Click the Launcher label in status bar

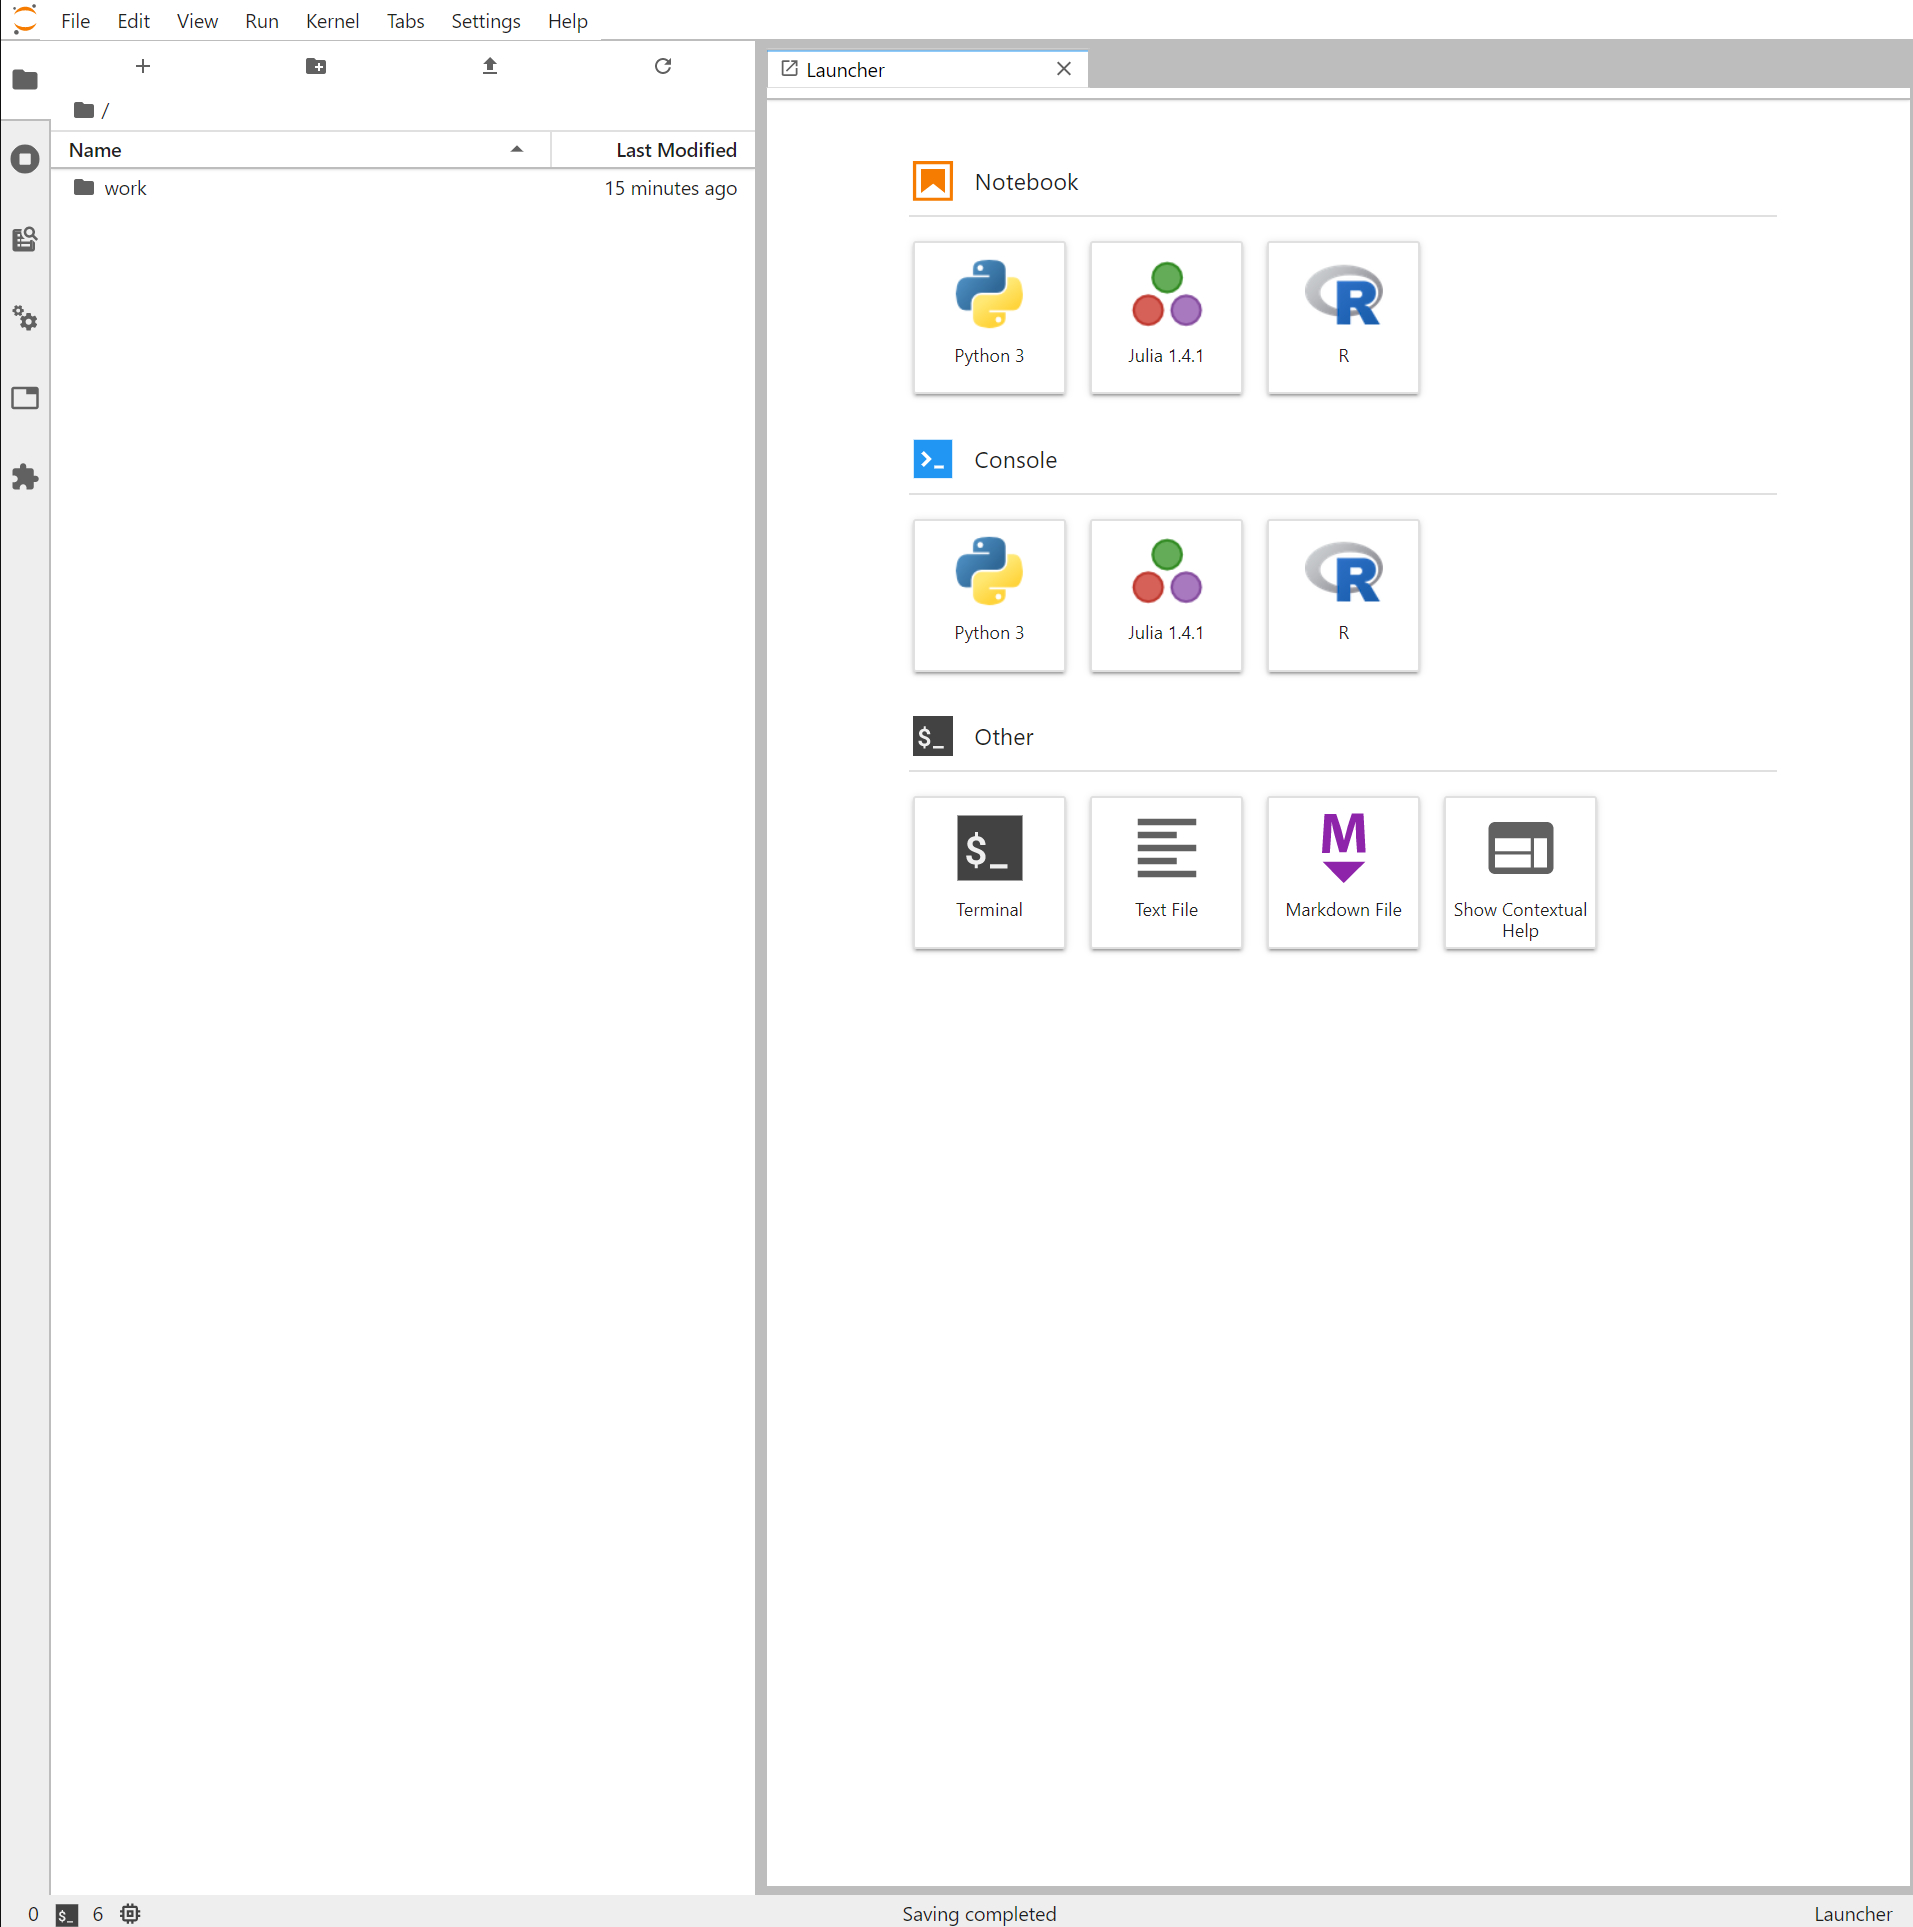click(1852, 1914)
